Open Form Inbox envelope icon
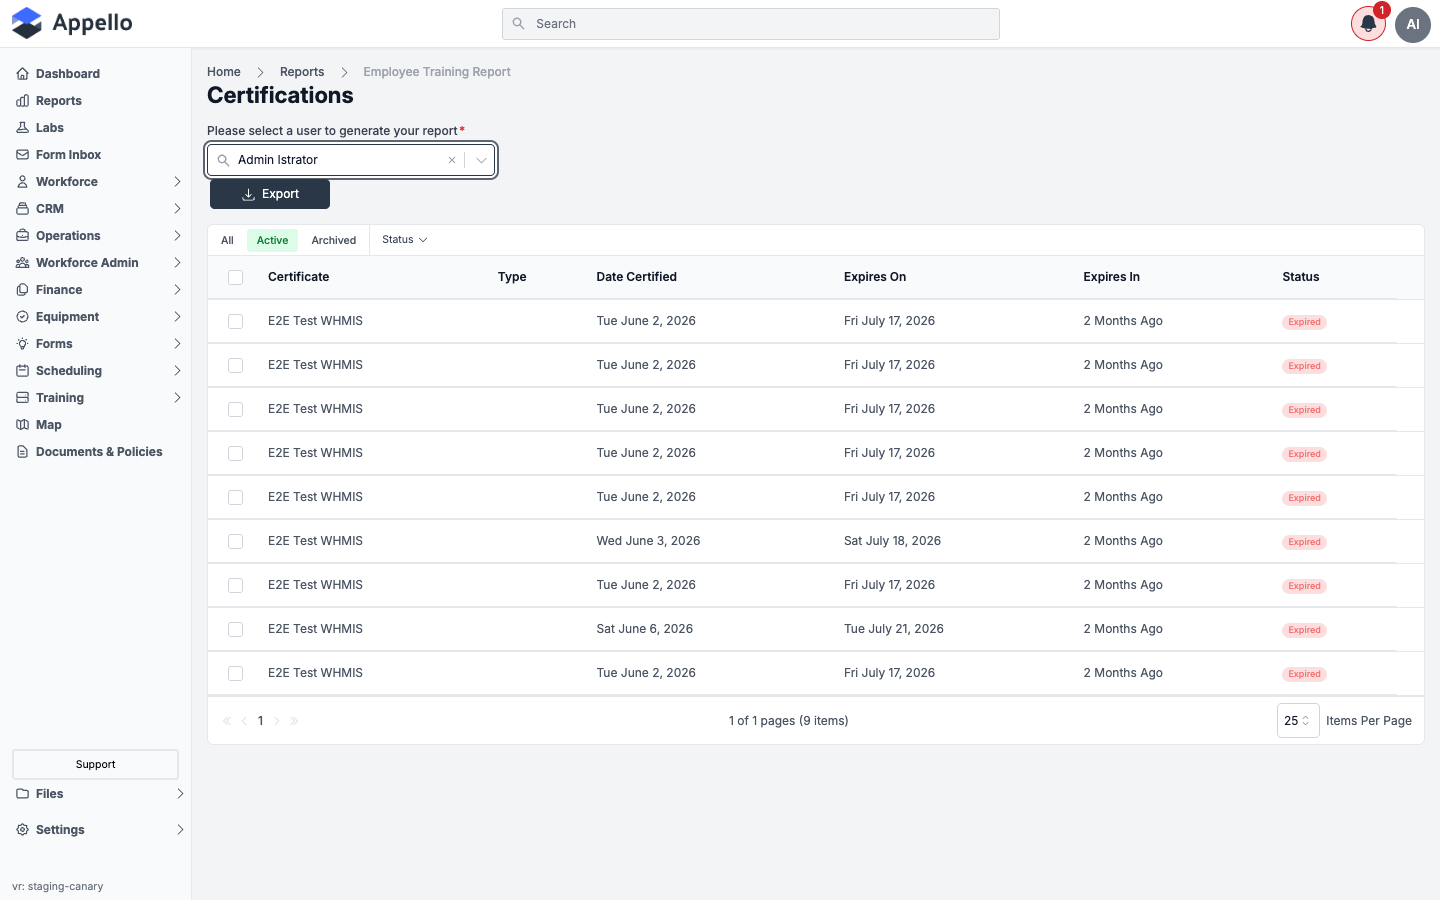The height and width of the screenshot is (918, 1440). coord(22,155)
